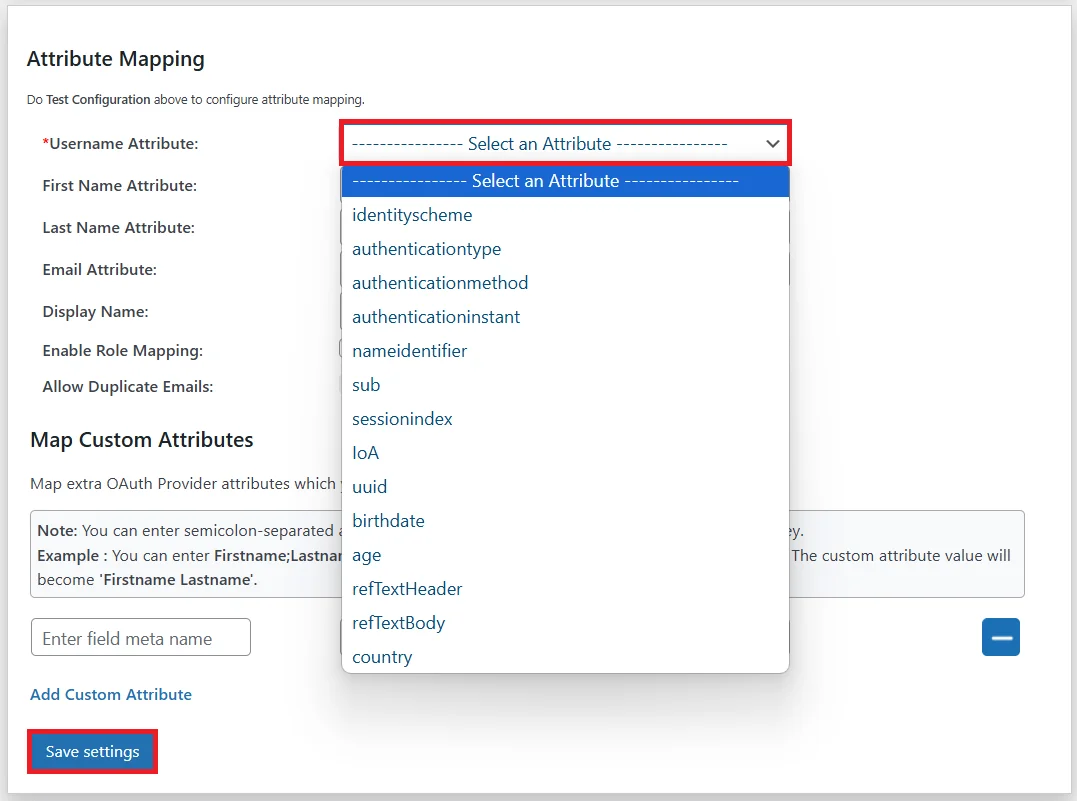Image resolution: width=1077 pixels, height=801 pixels.
Task: Select age attribute option
Action: [x=565, y=555]
